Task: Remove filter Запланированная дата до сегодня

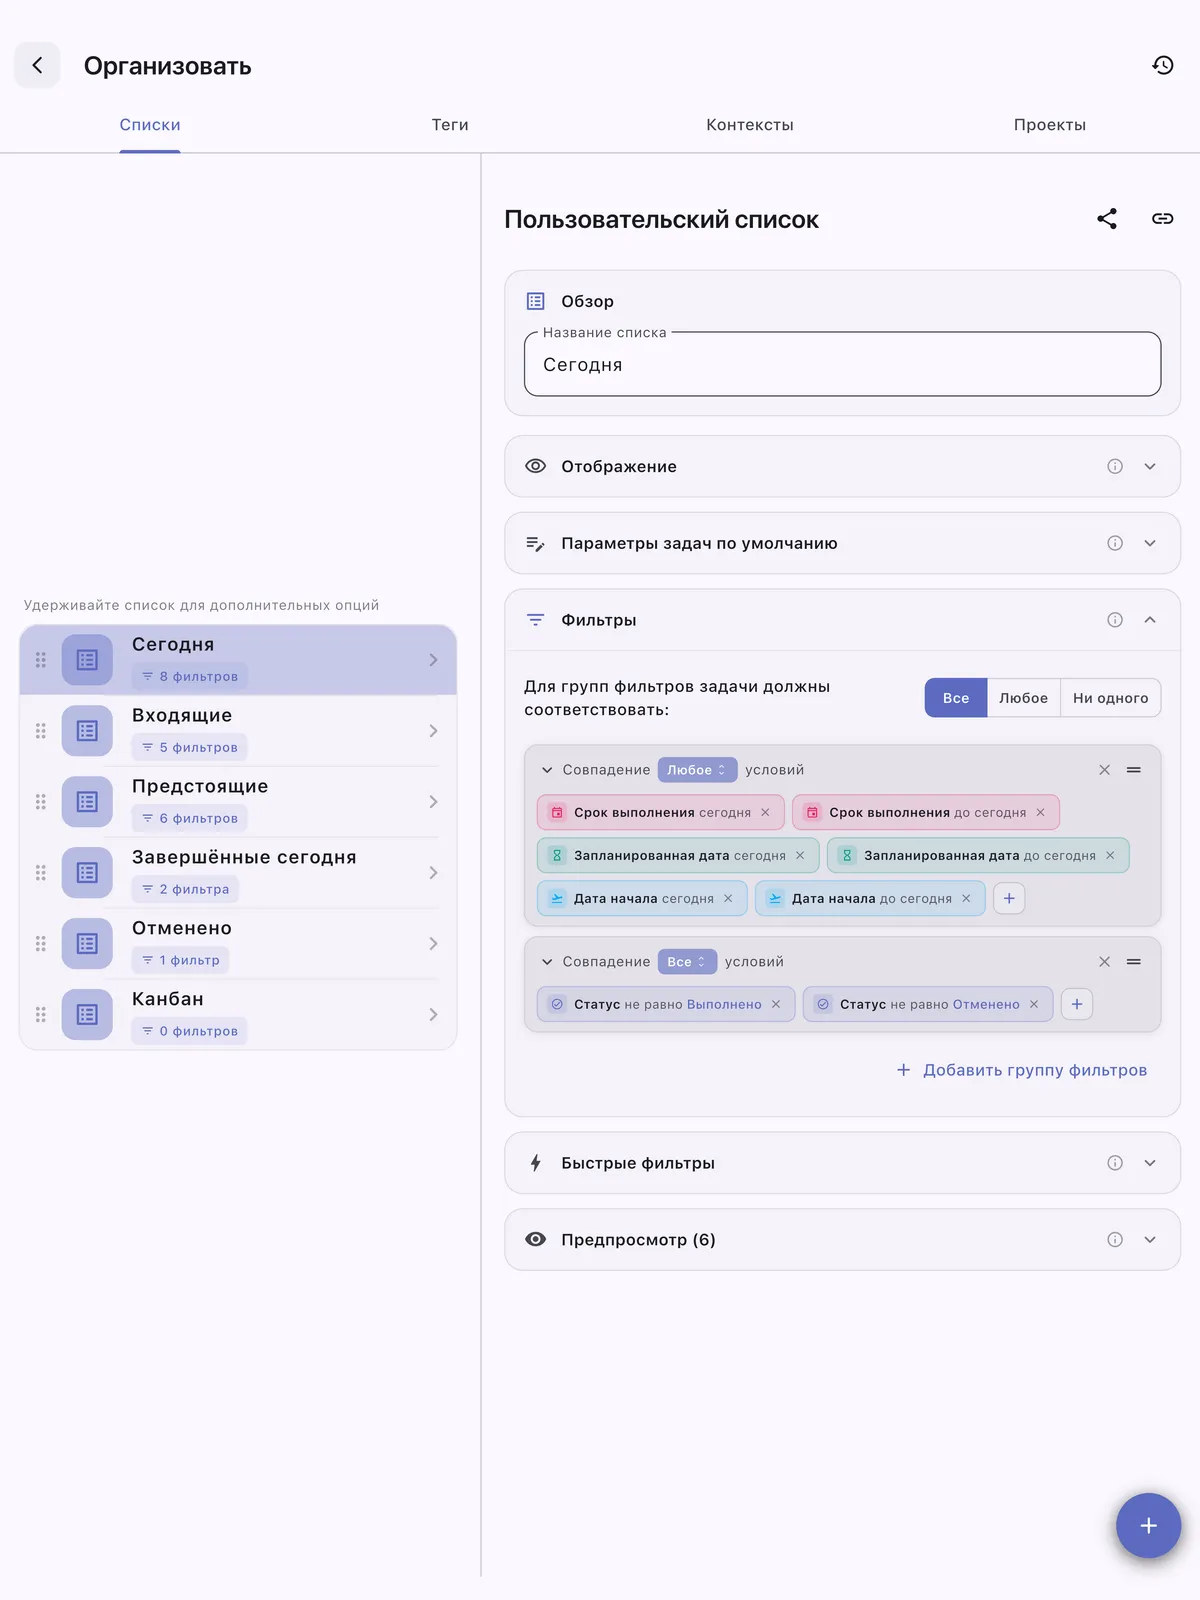Action: pos(1110,856)
